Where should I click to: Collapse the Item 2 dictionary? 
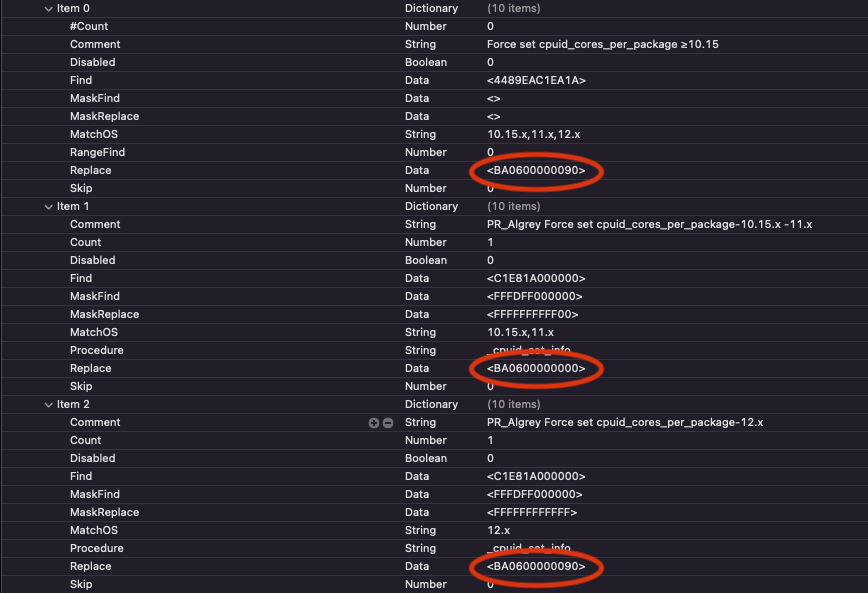48,405
